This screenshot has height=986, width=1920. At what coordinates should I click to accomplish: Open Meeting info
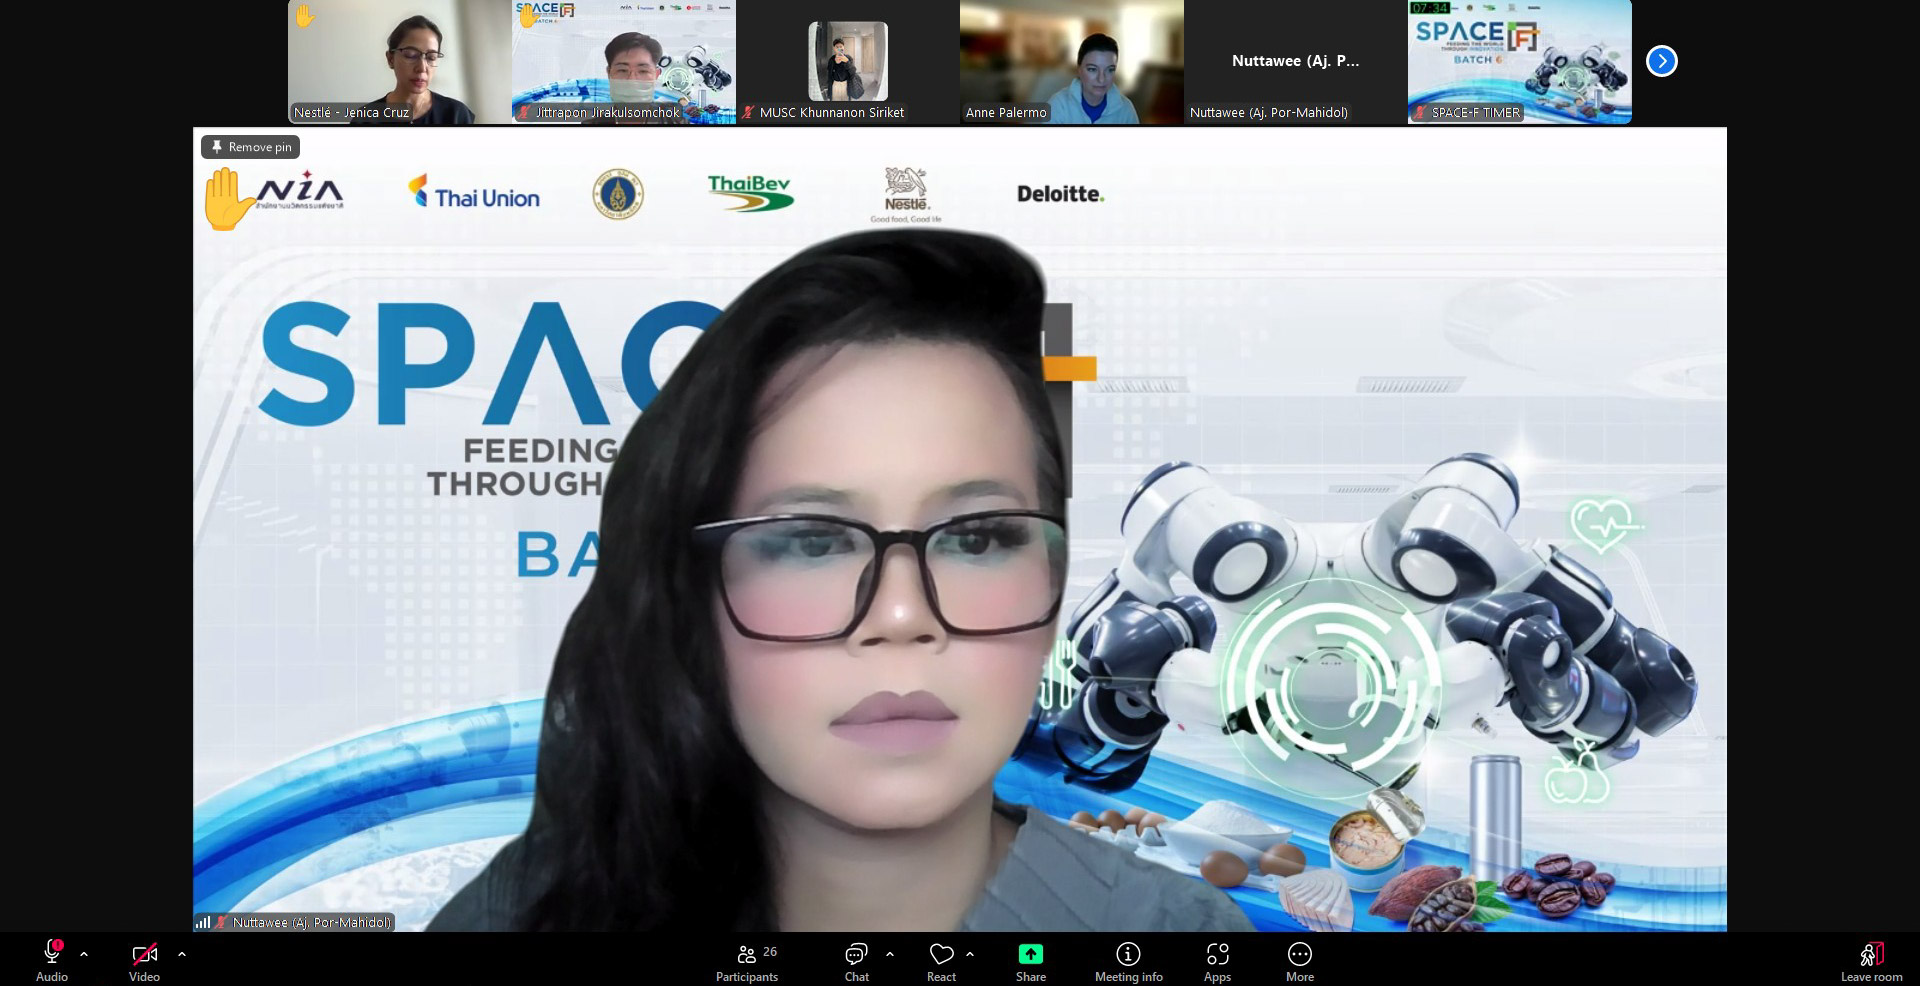[x=1128, y=954]
